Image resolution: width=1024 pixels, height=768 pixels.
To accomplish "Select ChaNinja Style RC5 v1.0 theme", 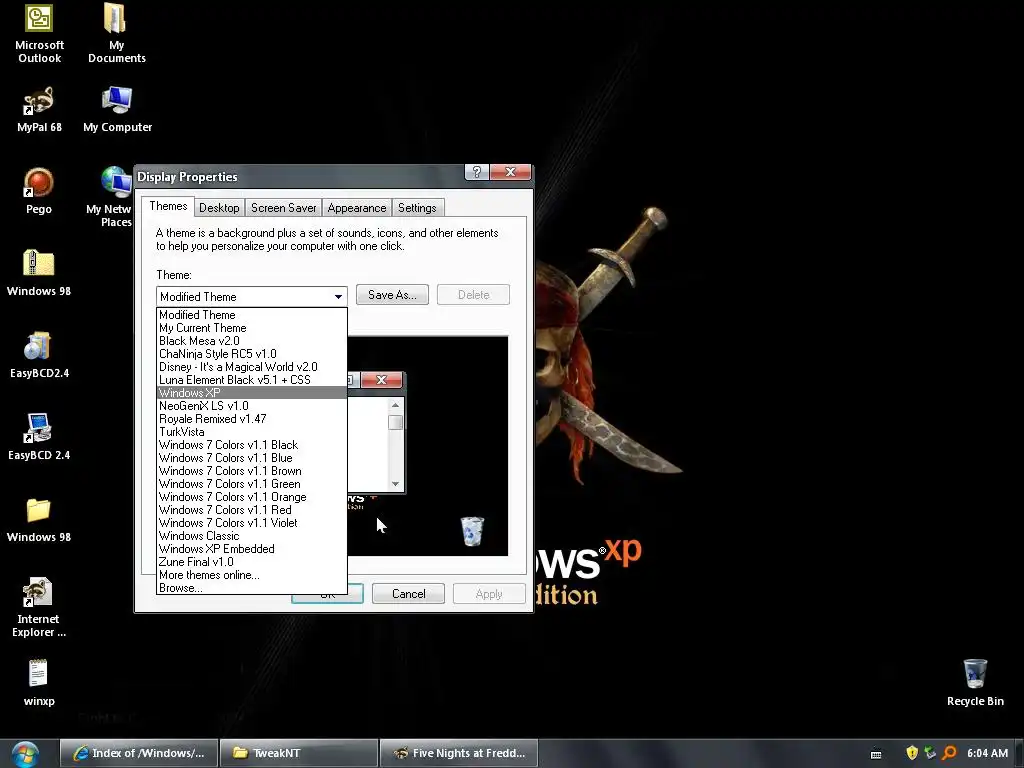I will click(251, 354).
